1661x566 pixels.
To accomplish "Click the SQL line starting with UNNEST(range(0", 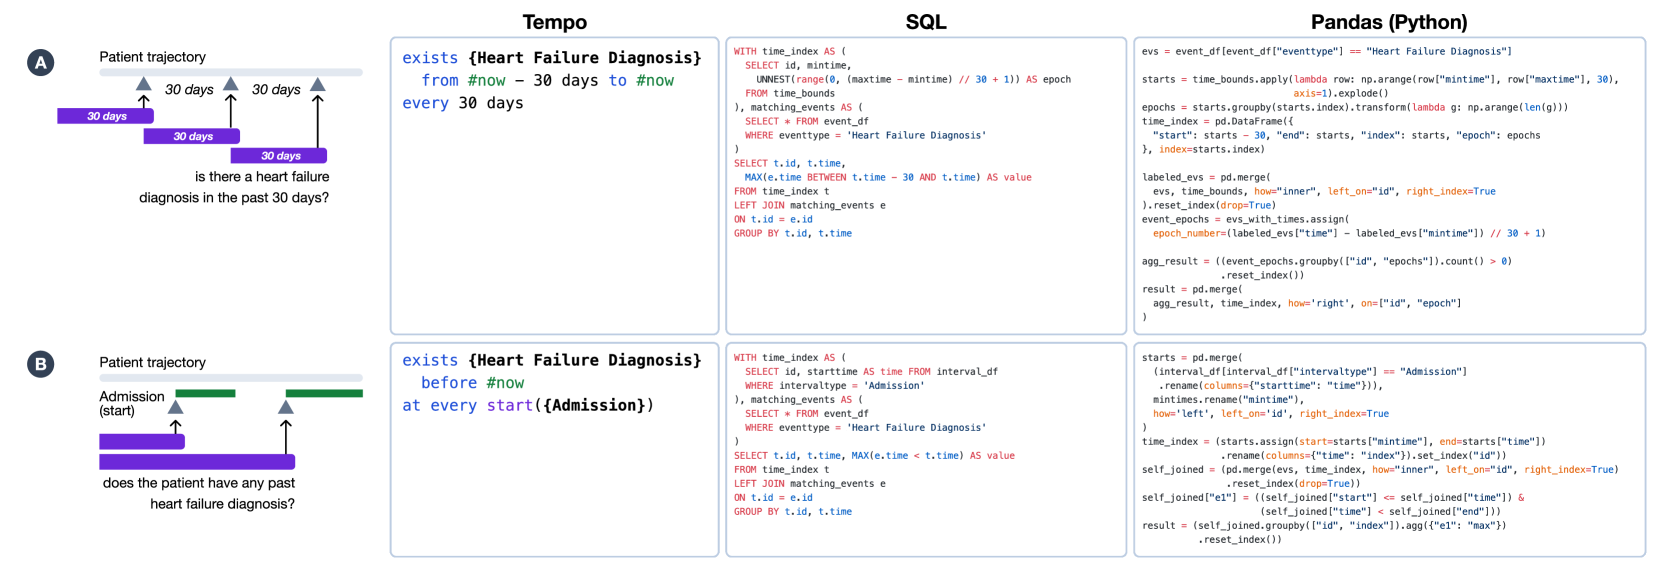I will click(x=913, y=79).
